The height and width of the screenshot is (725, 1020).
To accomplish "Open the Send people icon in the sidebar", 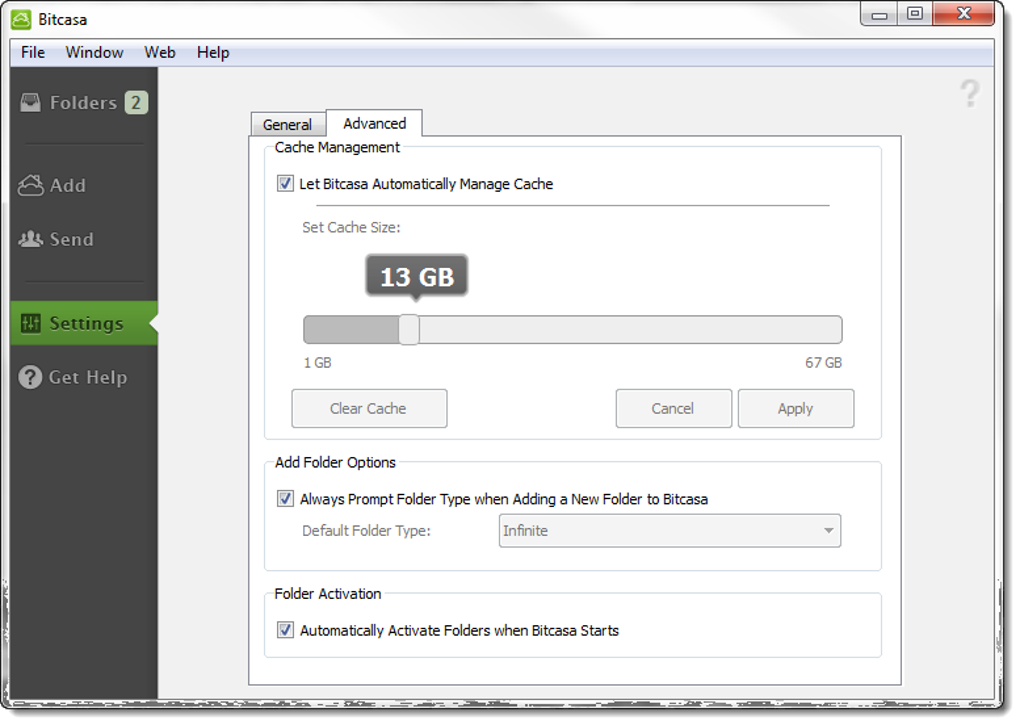I will (x=31, y=239).
